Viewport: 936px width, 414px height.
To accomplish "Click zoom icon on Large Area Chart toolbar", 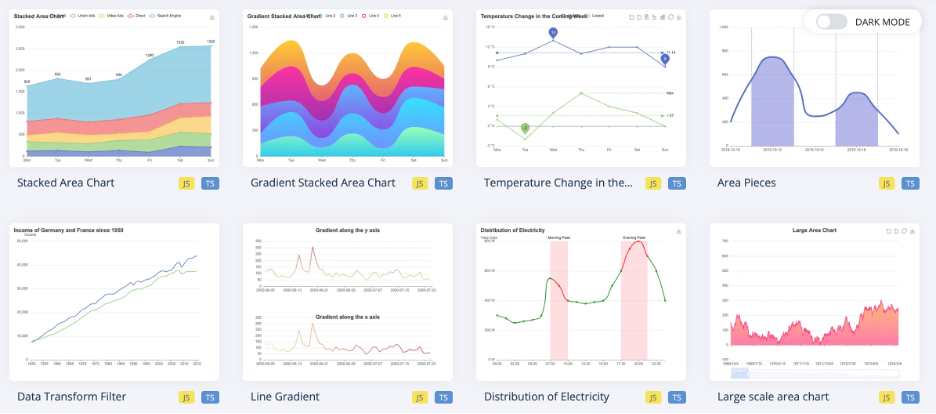I will [891, 231].
